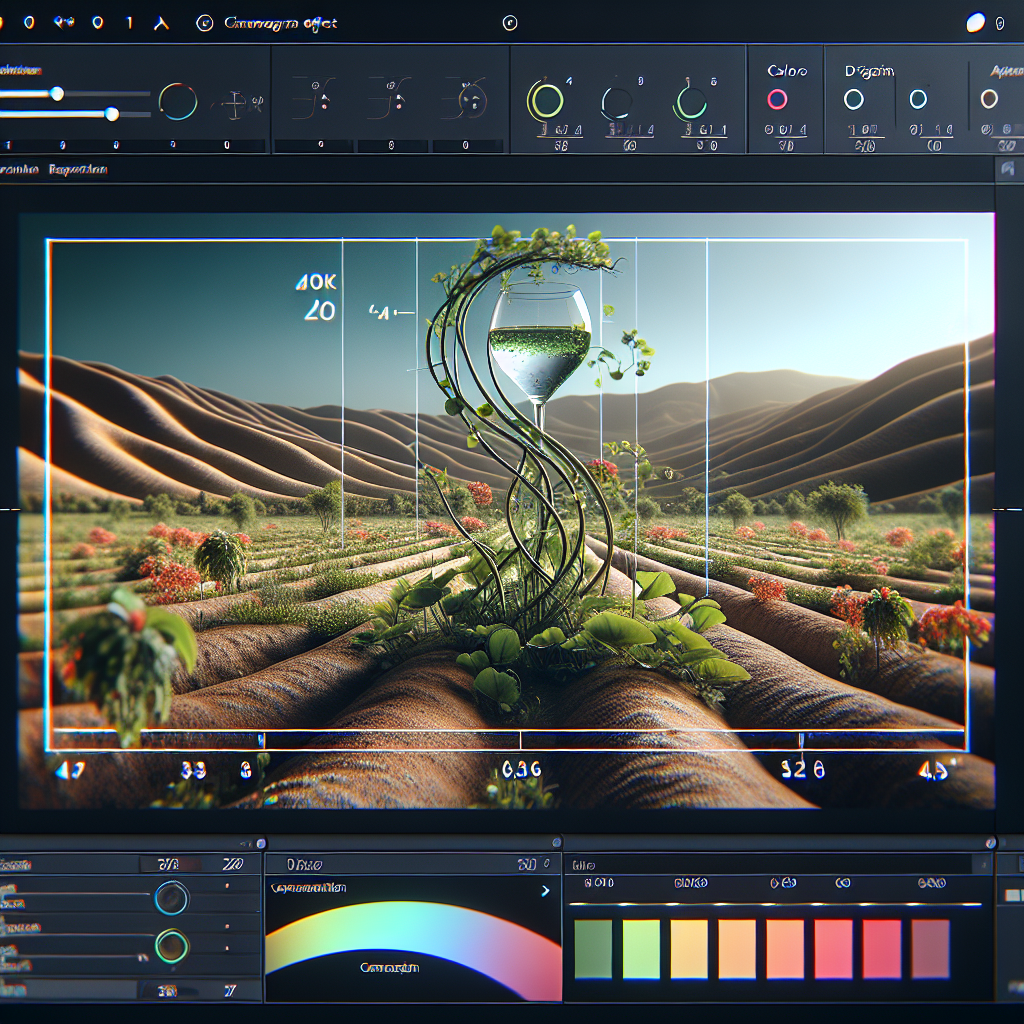Pick the light green color swatch
Screen dimensions: 1024x1024
coord(641,949)
